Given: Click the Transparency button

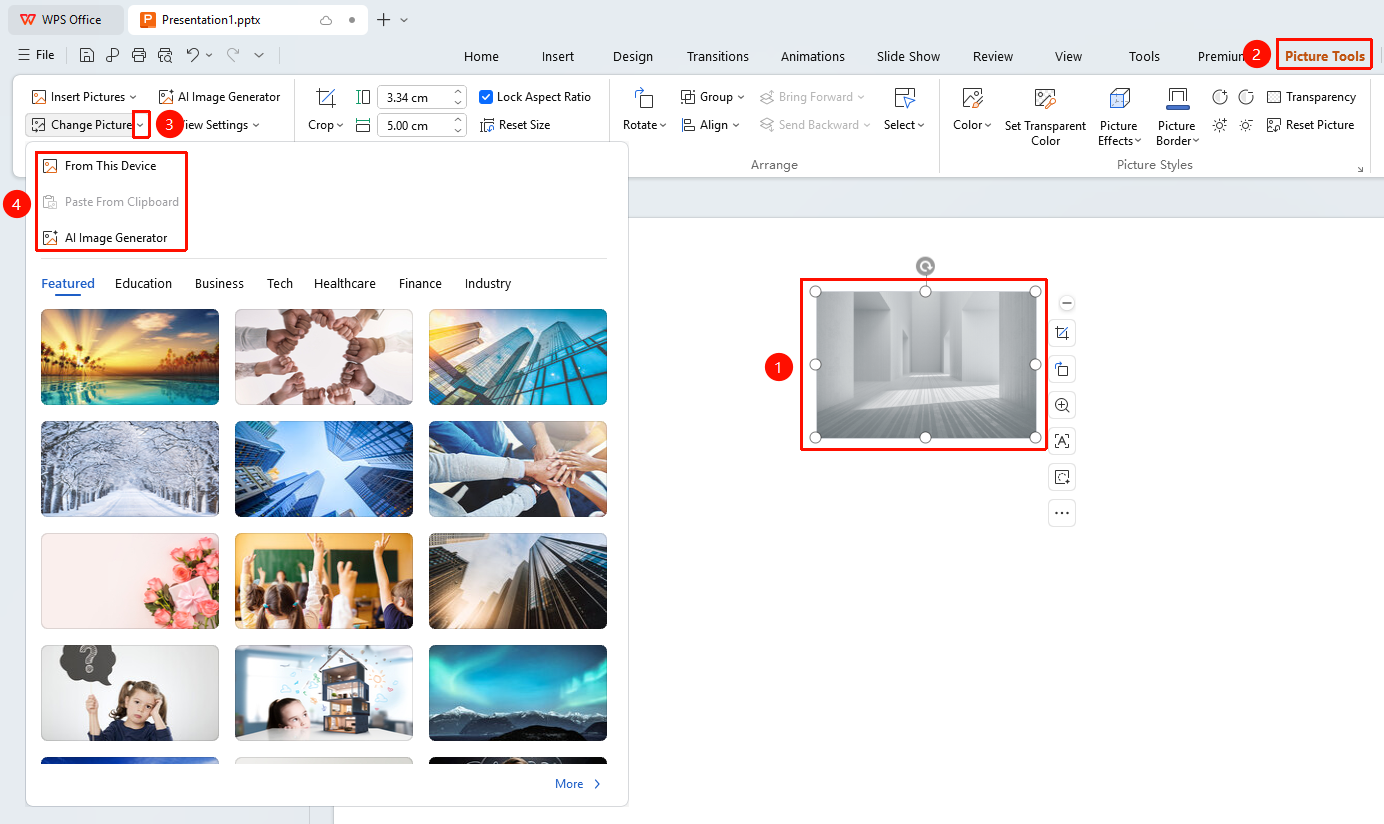Looking at the screenshot, I should tap(1311, 97).
